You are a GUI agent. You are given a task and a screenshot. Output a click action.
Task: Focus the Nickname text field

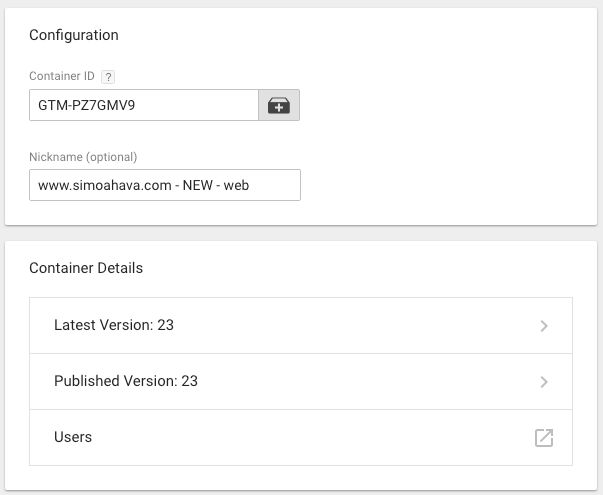coord(165,185)
